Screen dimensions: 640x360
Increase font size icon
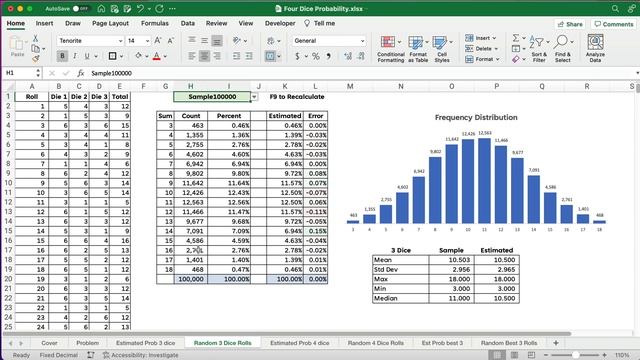click(x=158, y=40)
